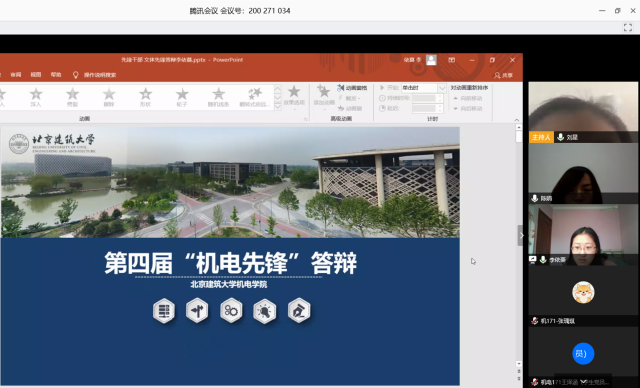Select the host video tile labeled 主持人
The image size is (640, 388).
[x=583, y=112]
